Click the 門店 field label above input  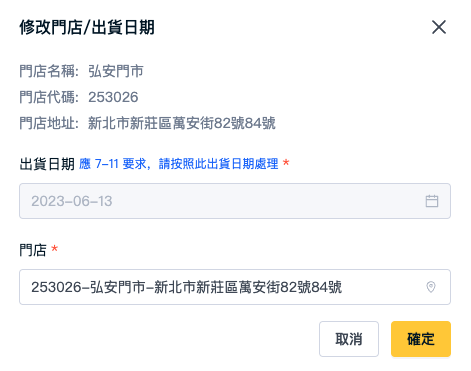33,250
